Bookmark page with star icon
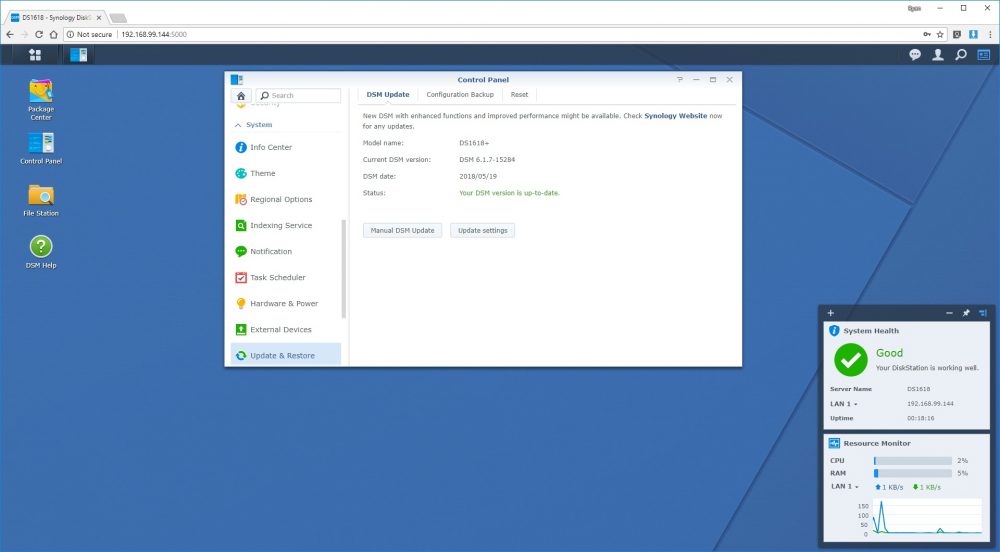This screenshot has height=552, width=1000. (939, 34)
